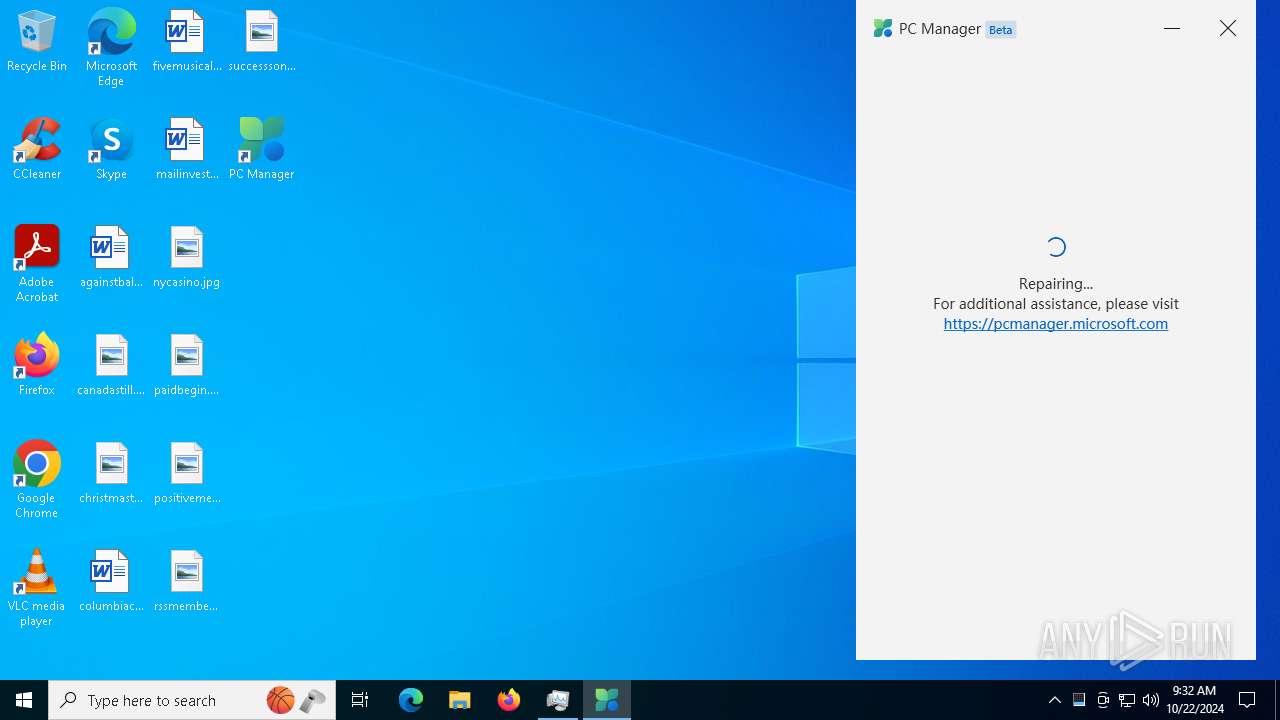Select the mailinvest Word document
The image size is (1280, 720).
coord(186,149)
